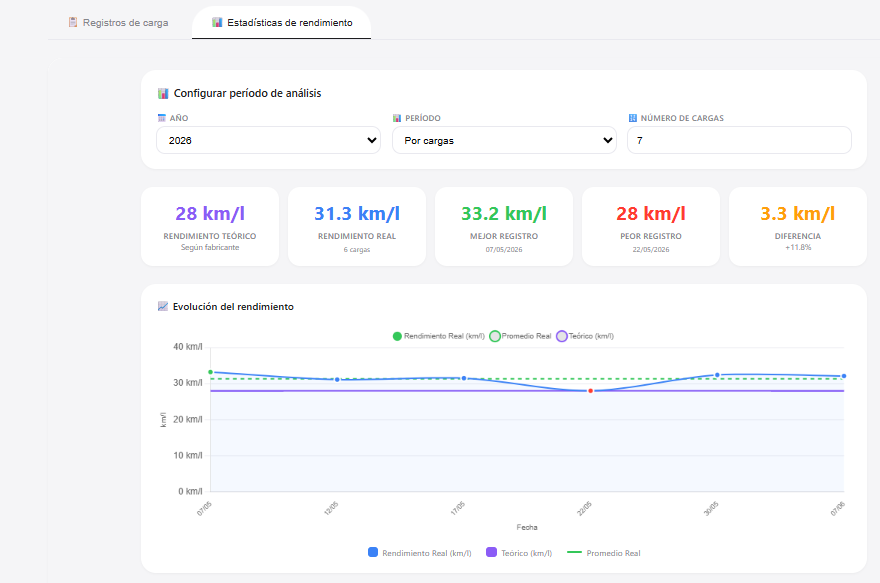This screenshot has height=583, width=880.
Task: Click the red data point at 22/05
Action: pos(590,391)
